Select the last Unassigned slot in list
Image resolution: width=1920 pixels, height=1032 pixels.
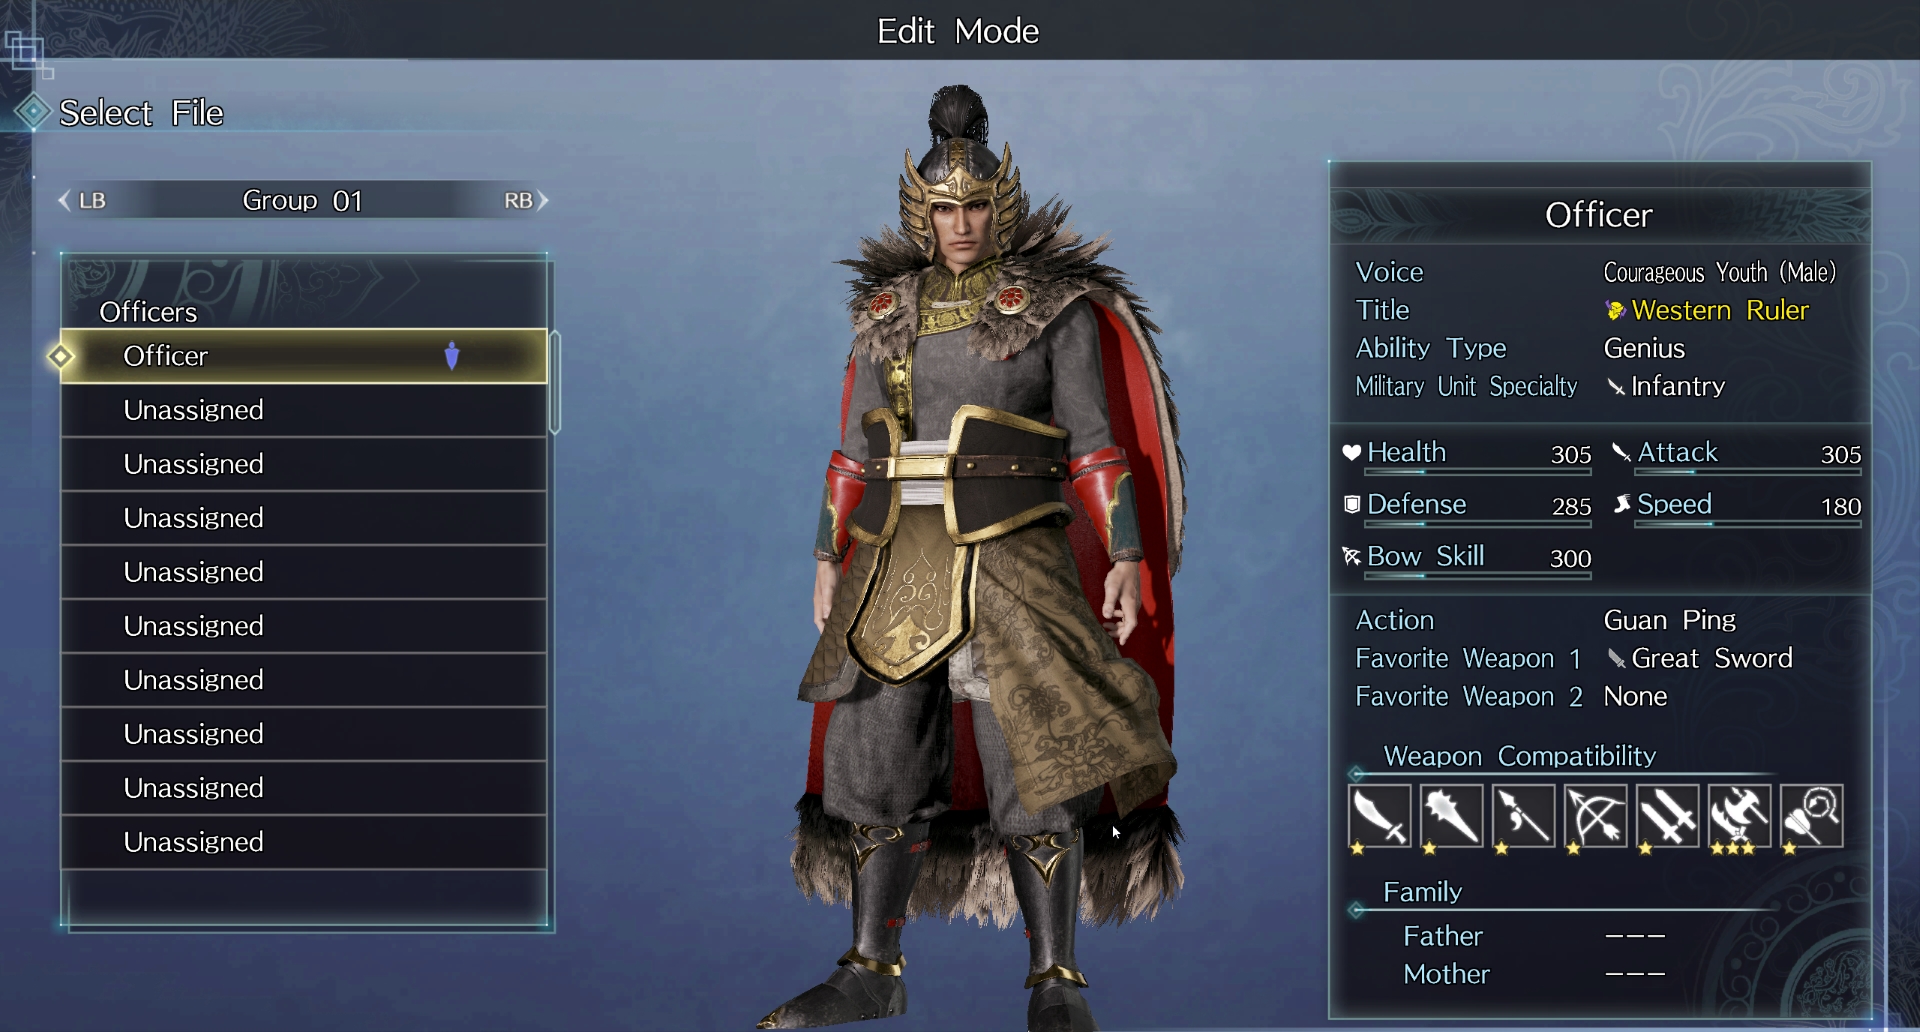point(304,842)
